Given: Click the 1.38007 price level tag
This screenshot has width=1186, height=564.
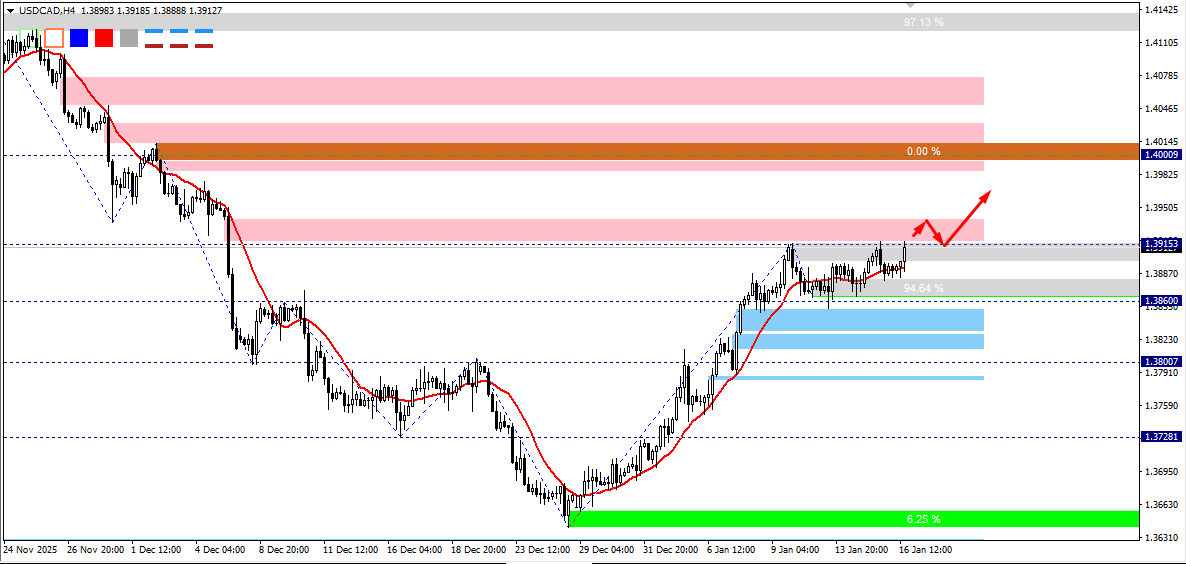Looking at the screenshot, I should (1162, 361).
